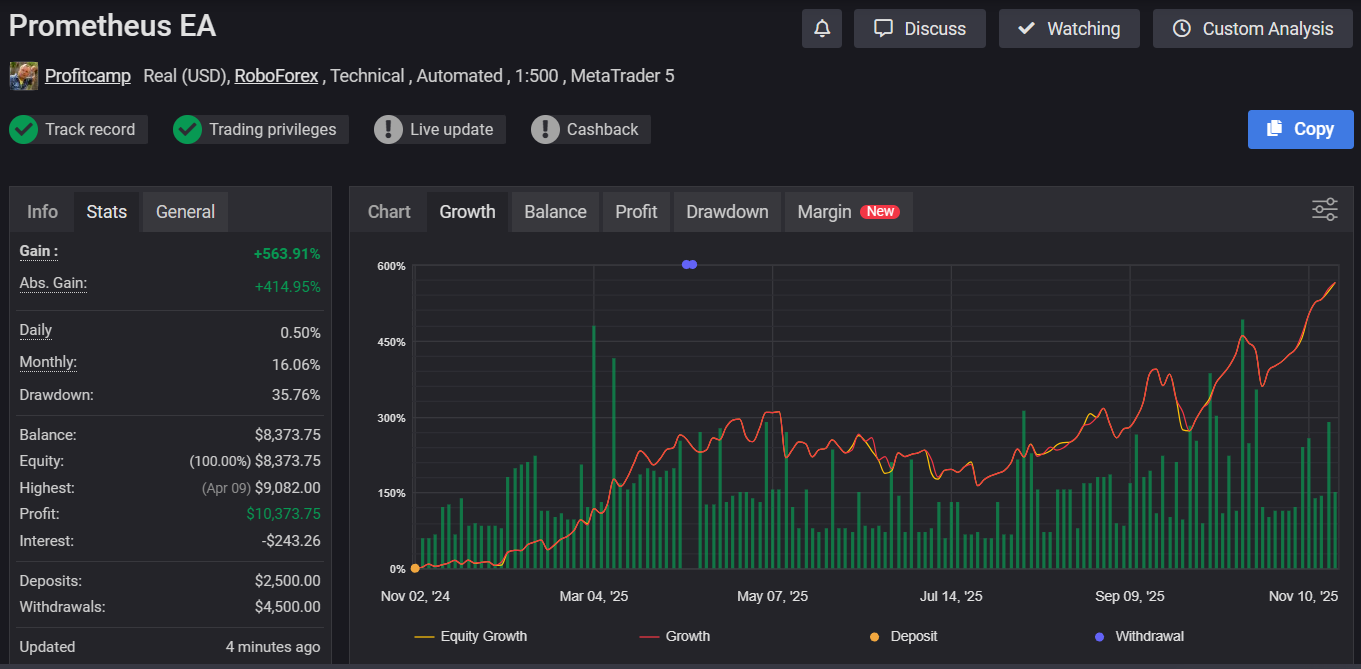1361x669 pixels.
Task: Open the Margin tab
Action: click(x=847, y=212)
